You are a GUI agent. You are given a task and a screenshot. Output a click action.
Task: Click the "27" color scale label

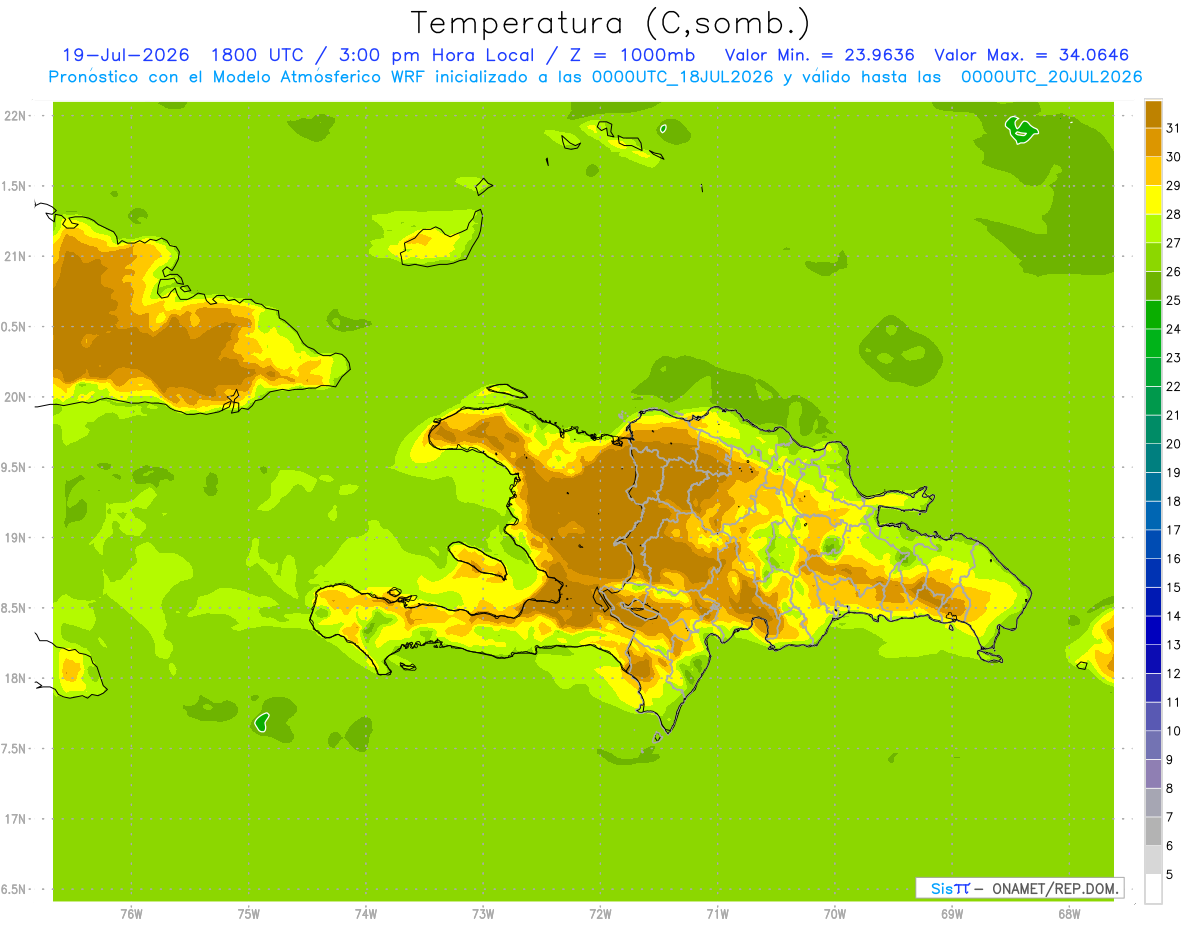1174,243
